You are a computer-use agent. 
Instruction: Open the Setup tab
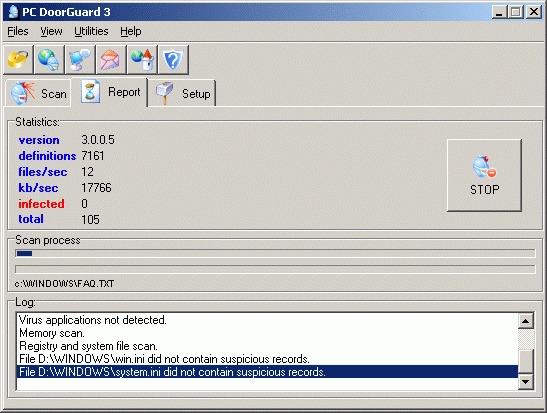182,93
